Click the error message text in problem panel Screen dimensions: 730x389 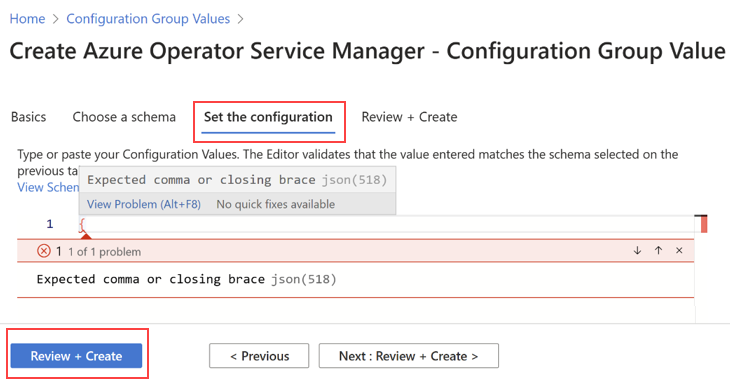(186, 279)
